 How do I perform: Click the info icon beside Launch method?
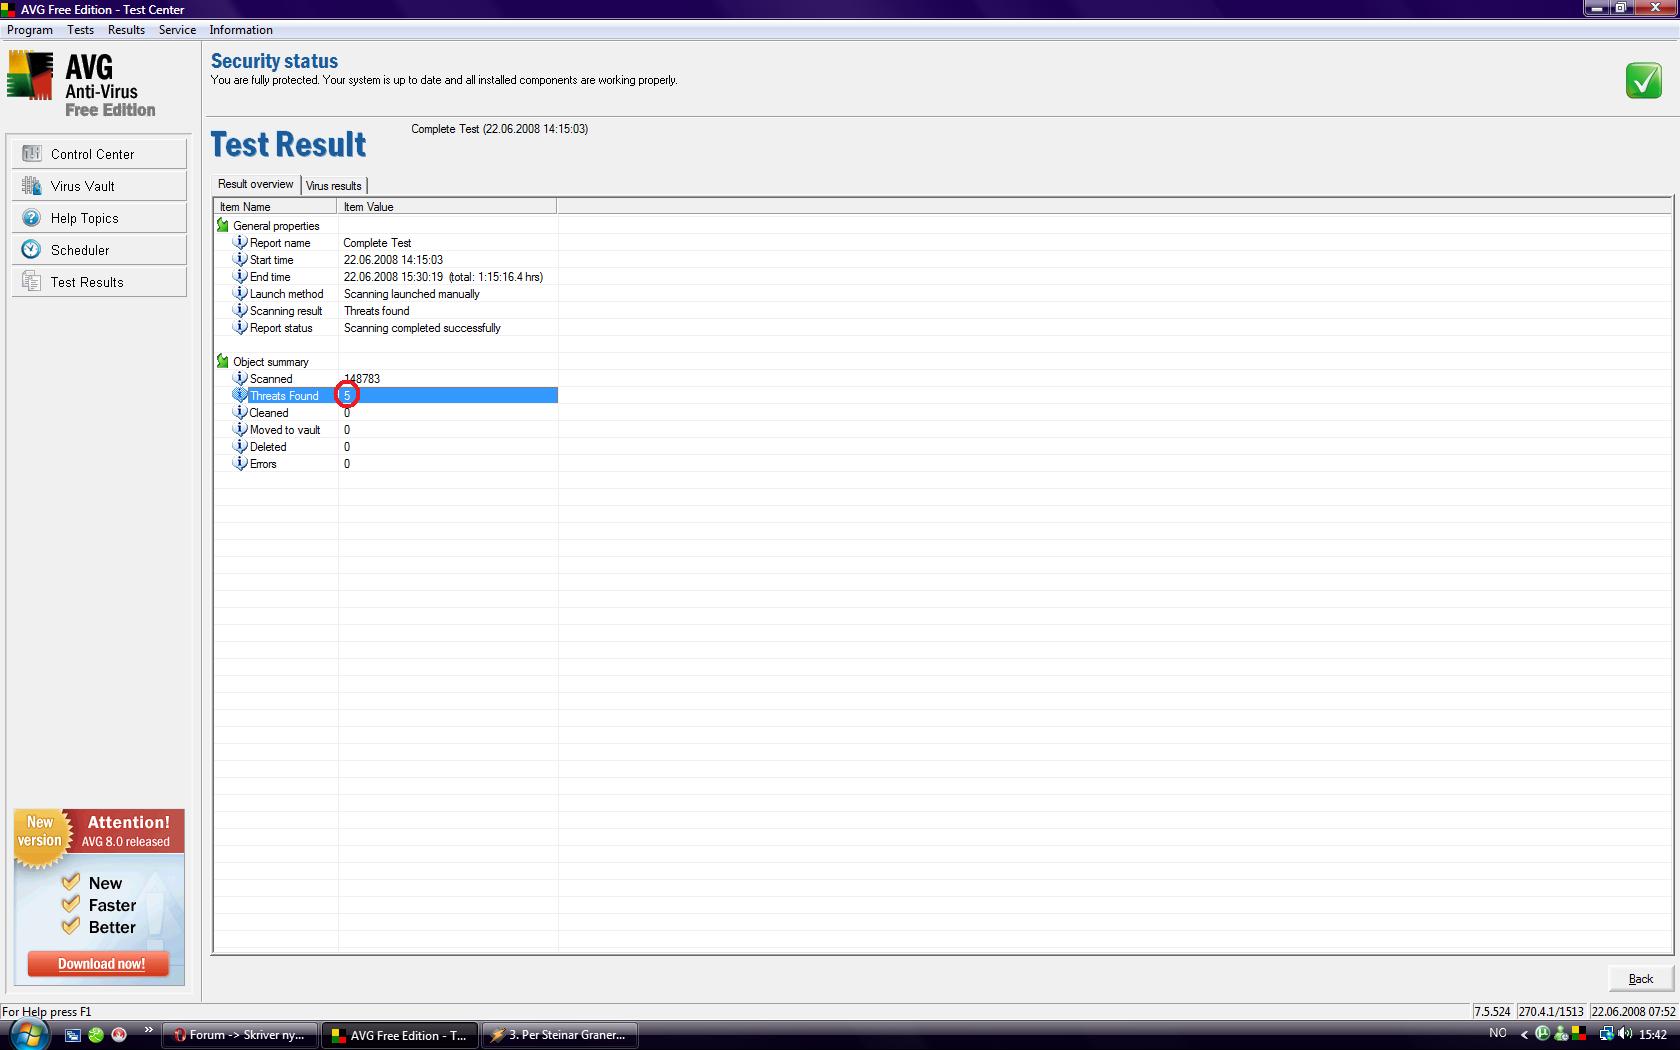tap(240, 293)
